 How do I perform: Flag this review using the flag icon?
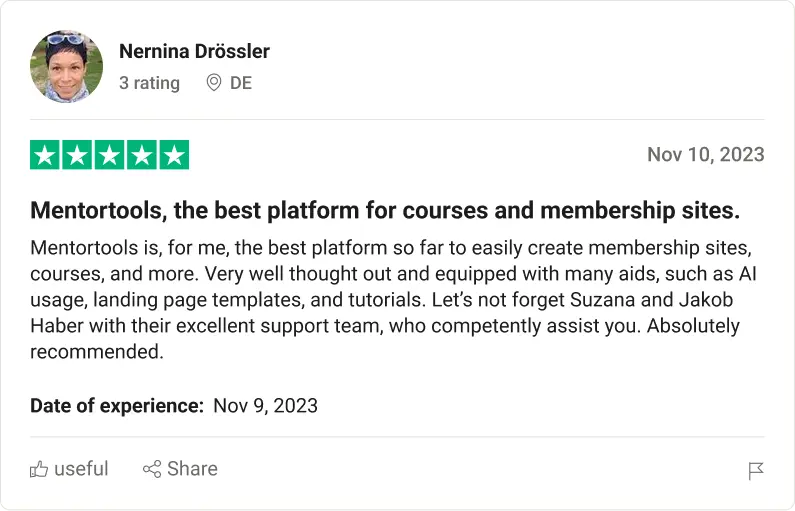coord(756,471)
